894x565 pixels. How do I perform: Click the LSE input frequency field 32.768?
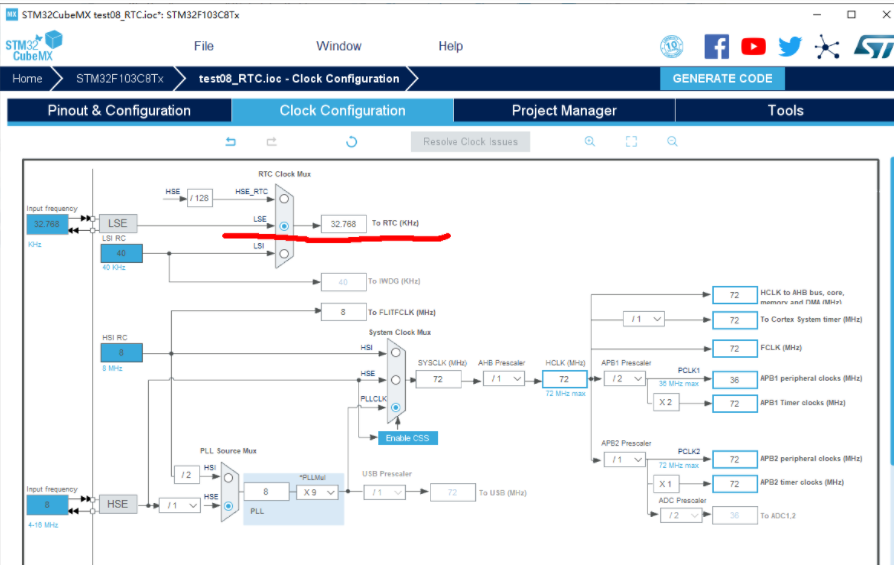(47, 224)
